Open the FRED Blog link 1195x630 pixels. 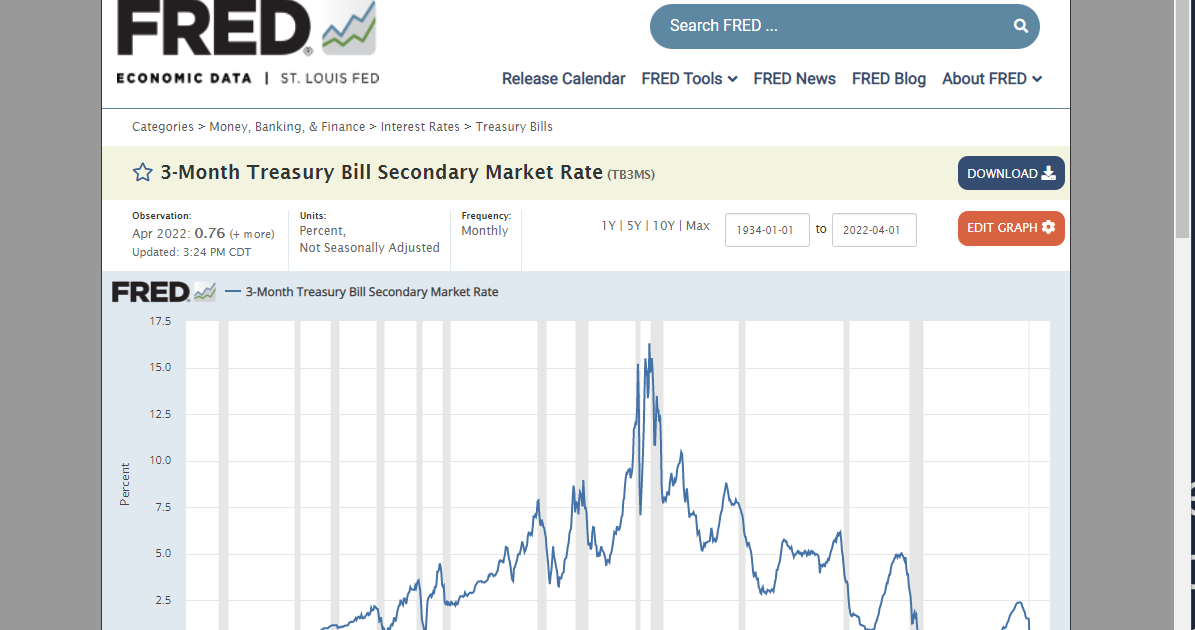(889, 78)
